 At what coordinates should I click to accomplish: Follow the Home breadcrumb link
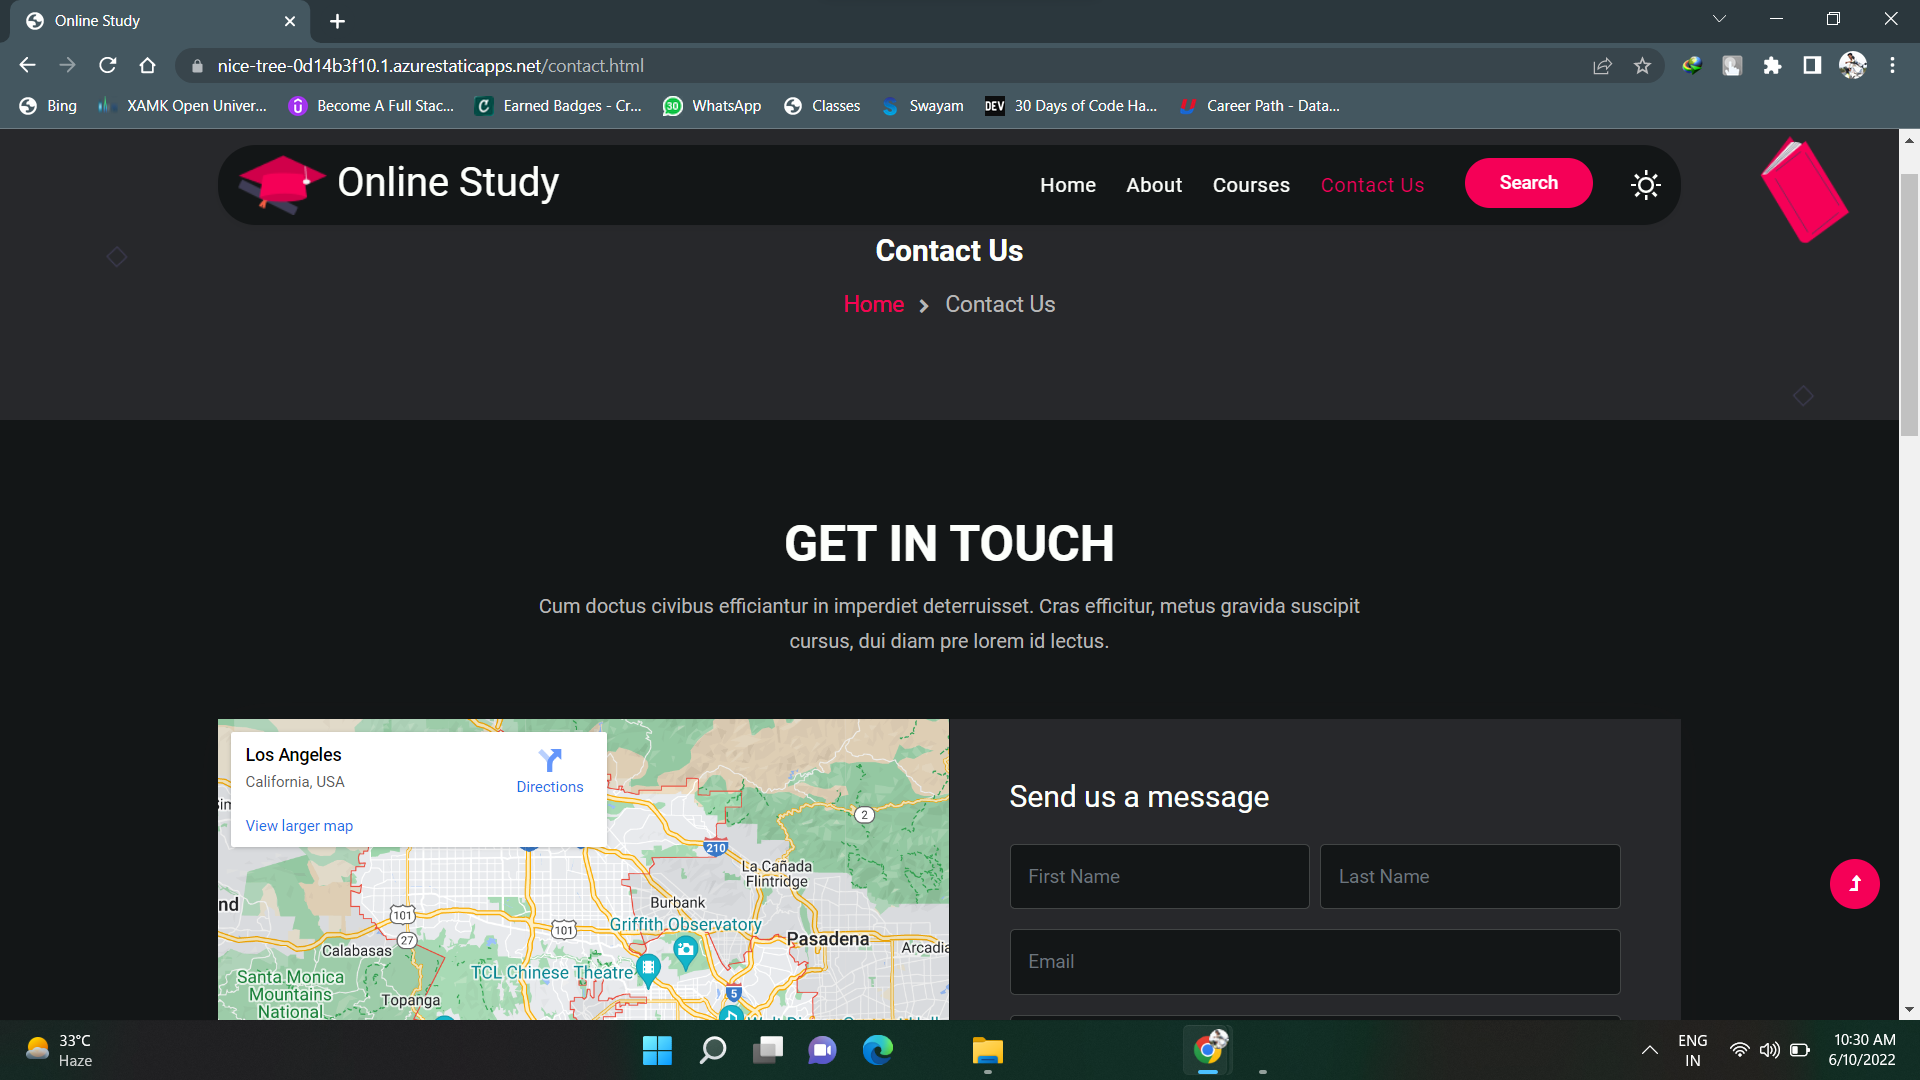coord(873,304)
